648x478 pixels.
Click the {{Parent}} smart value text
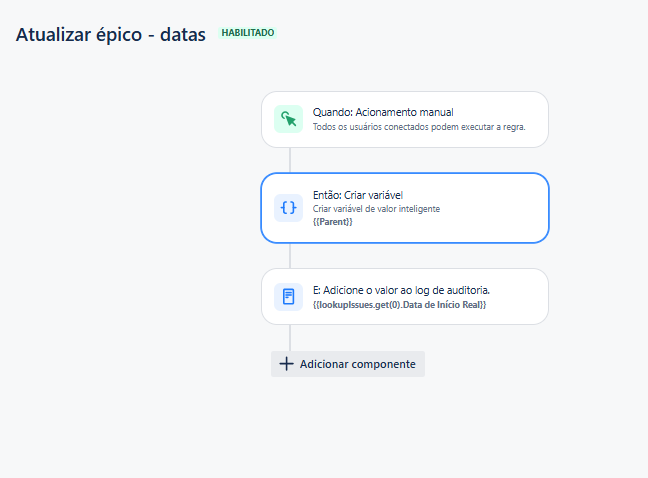[x=333, y=222]
